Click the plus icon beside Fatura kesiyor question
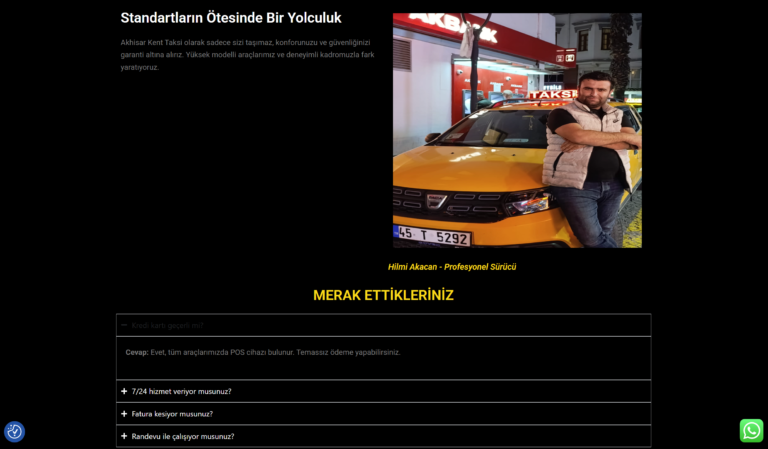Image resolution: width=768 pixels, height=449 pixels. point(124,414)
